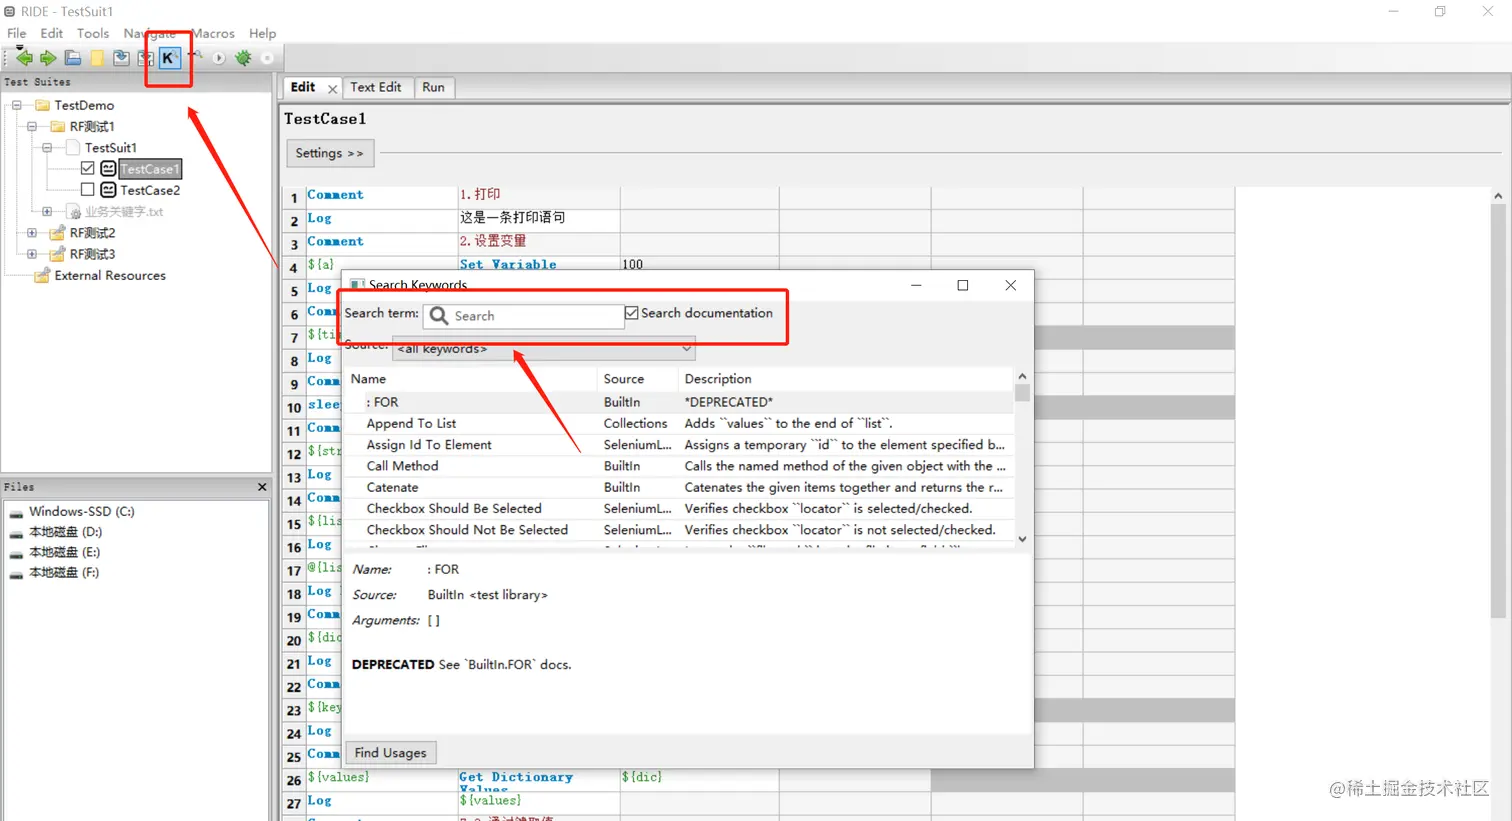The width and height of the screenshot is (1512, 821).
Task: Select the Append To List keyword row
Action: tap(678, 424)
